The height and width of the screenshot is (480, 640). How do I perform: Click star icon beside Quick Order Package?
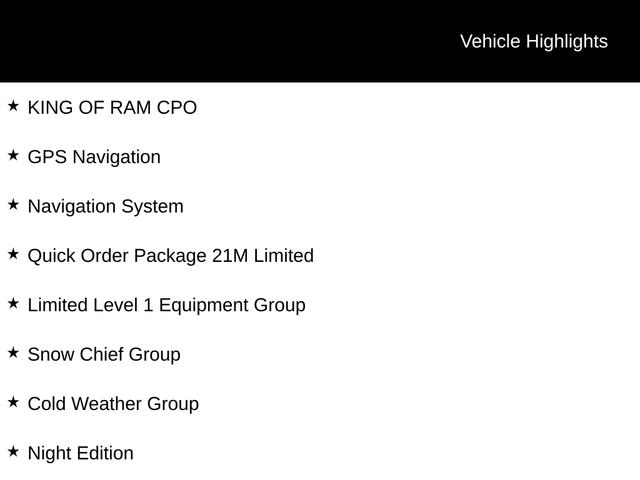[13, 254]
